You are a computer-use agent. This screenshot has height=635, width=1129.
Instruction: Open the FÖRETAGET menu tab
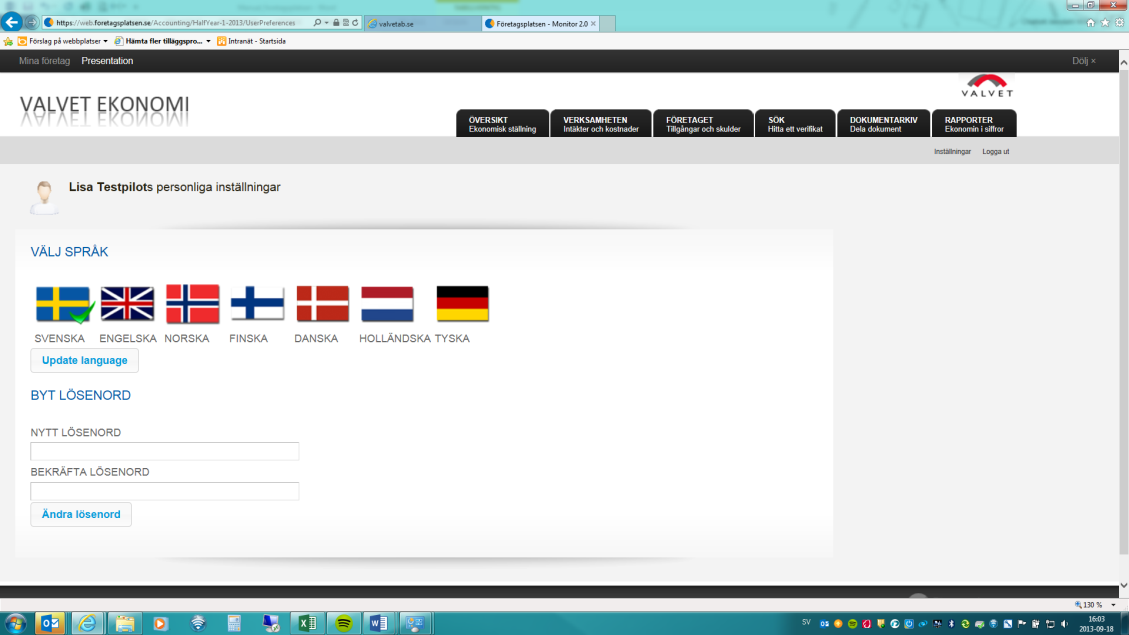[x=703, y=123]
